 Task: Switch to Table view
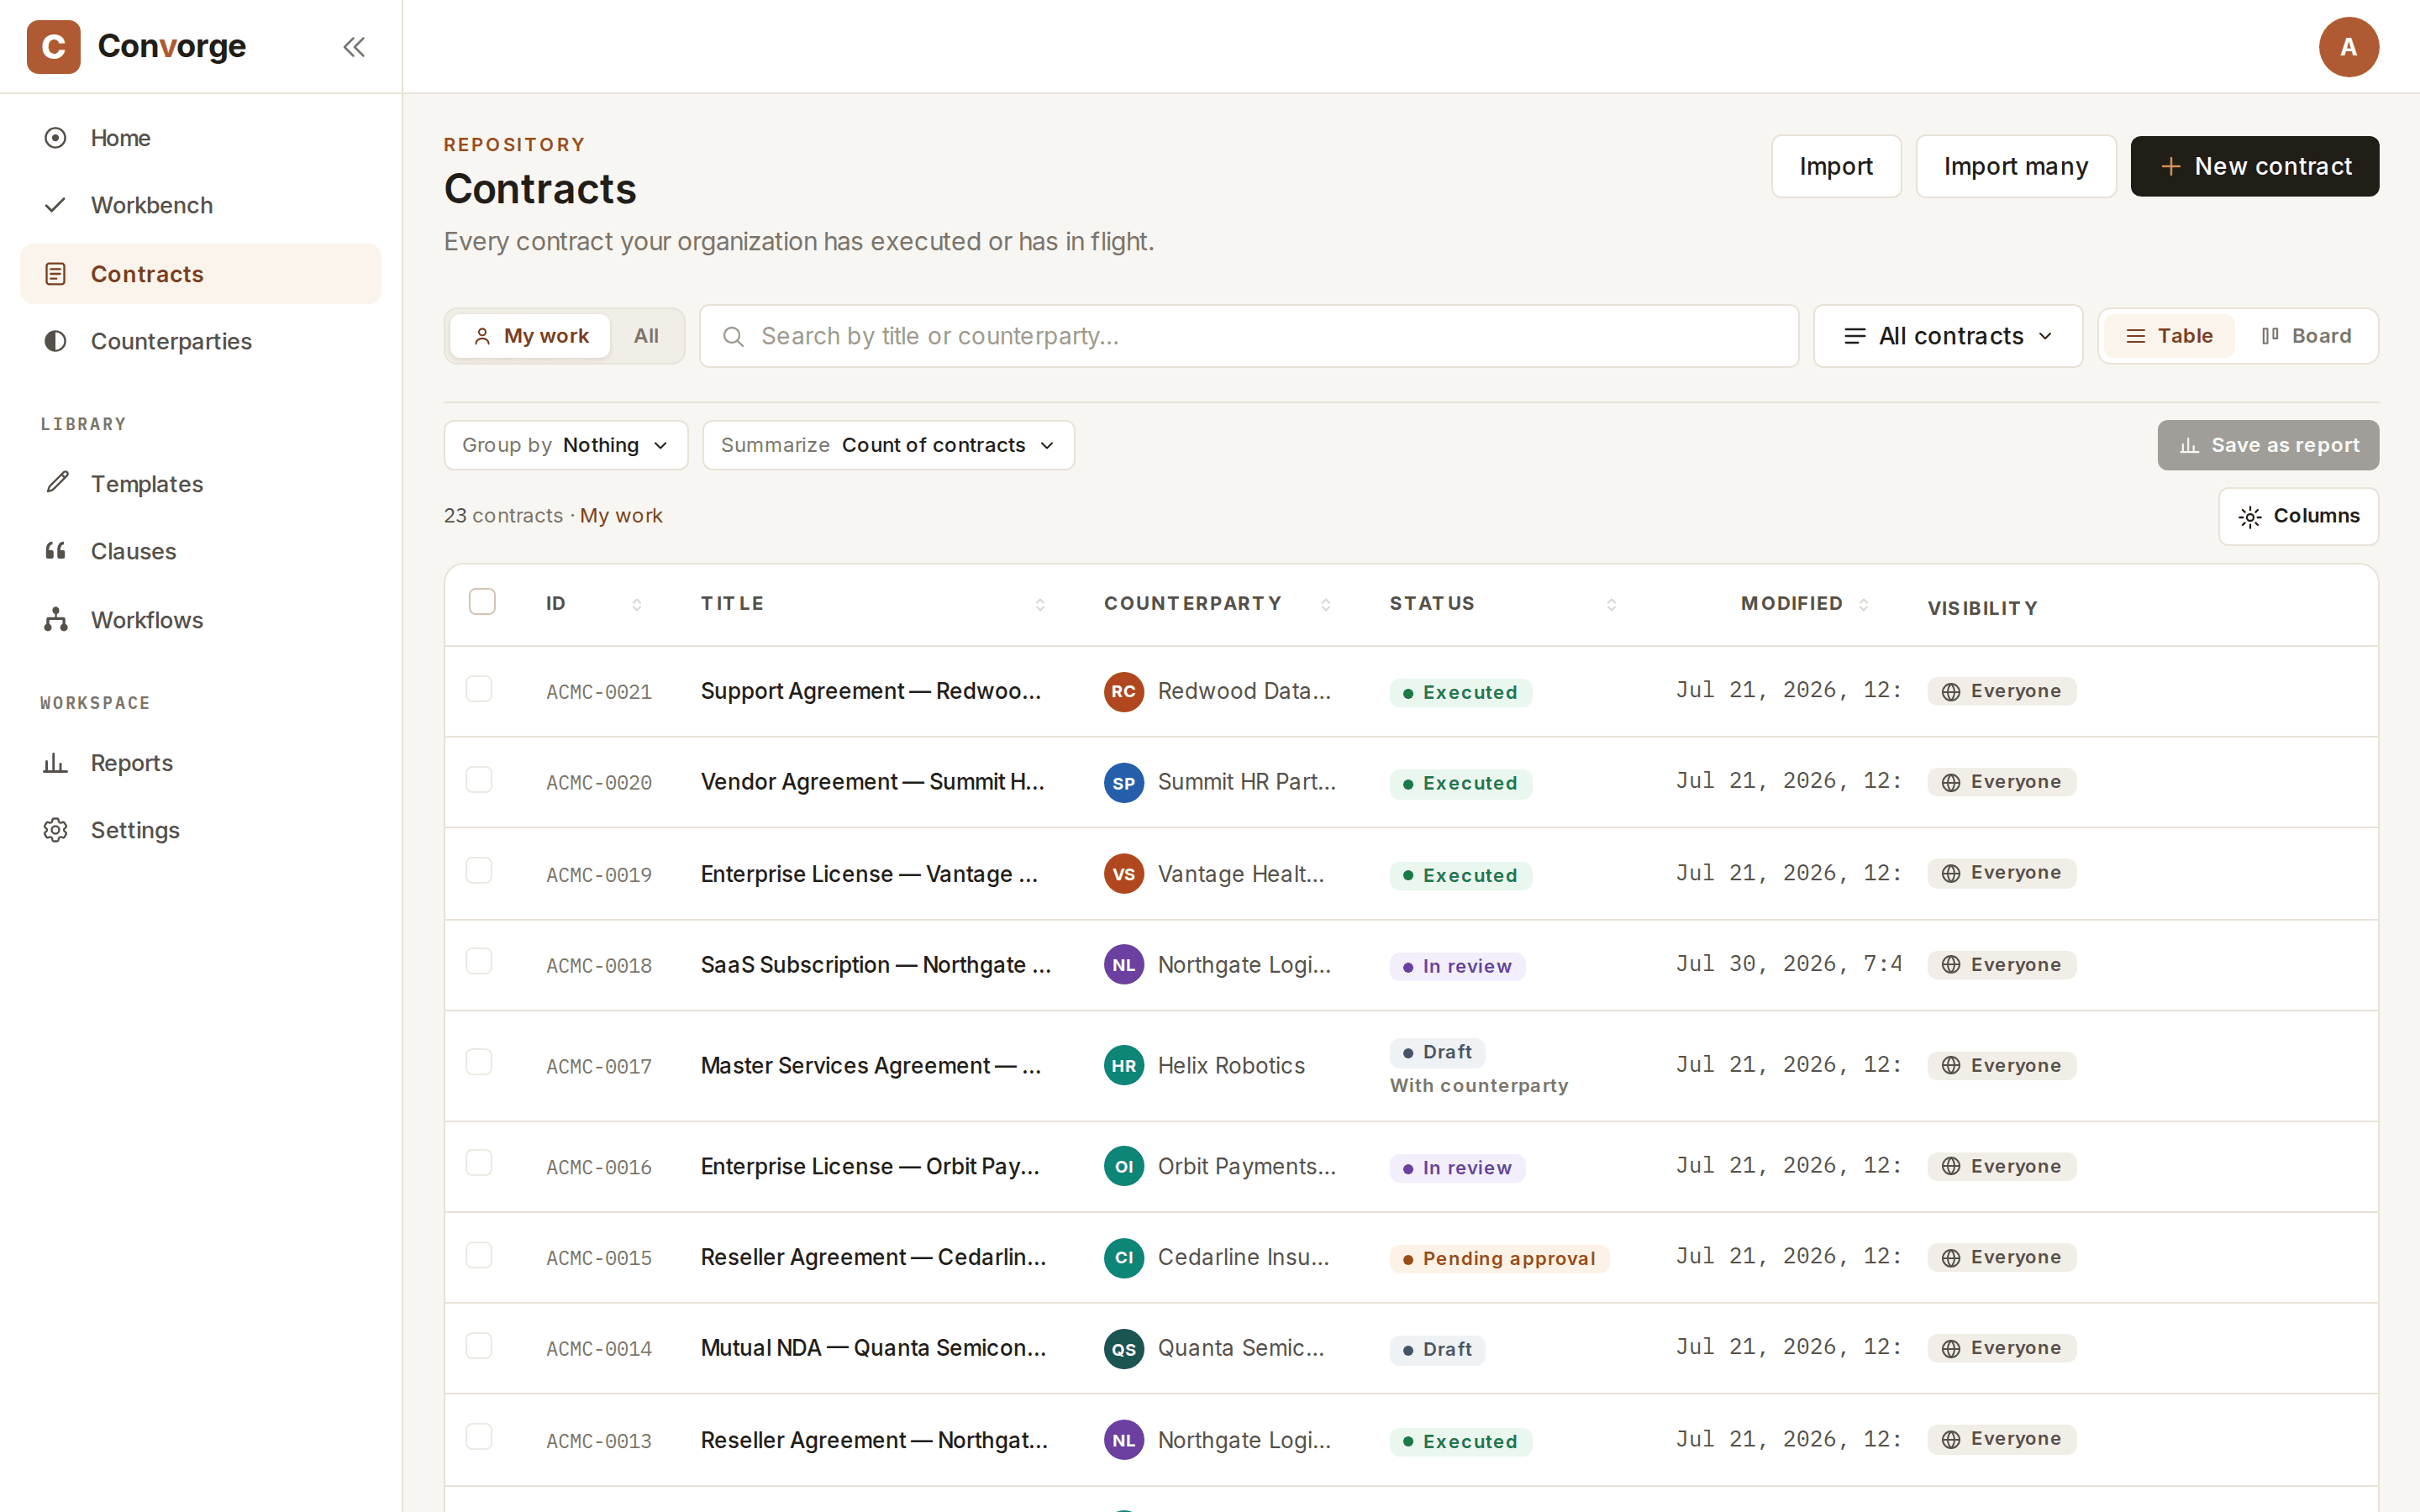[2168, 336]
